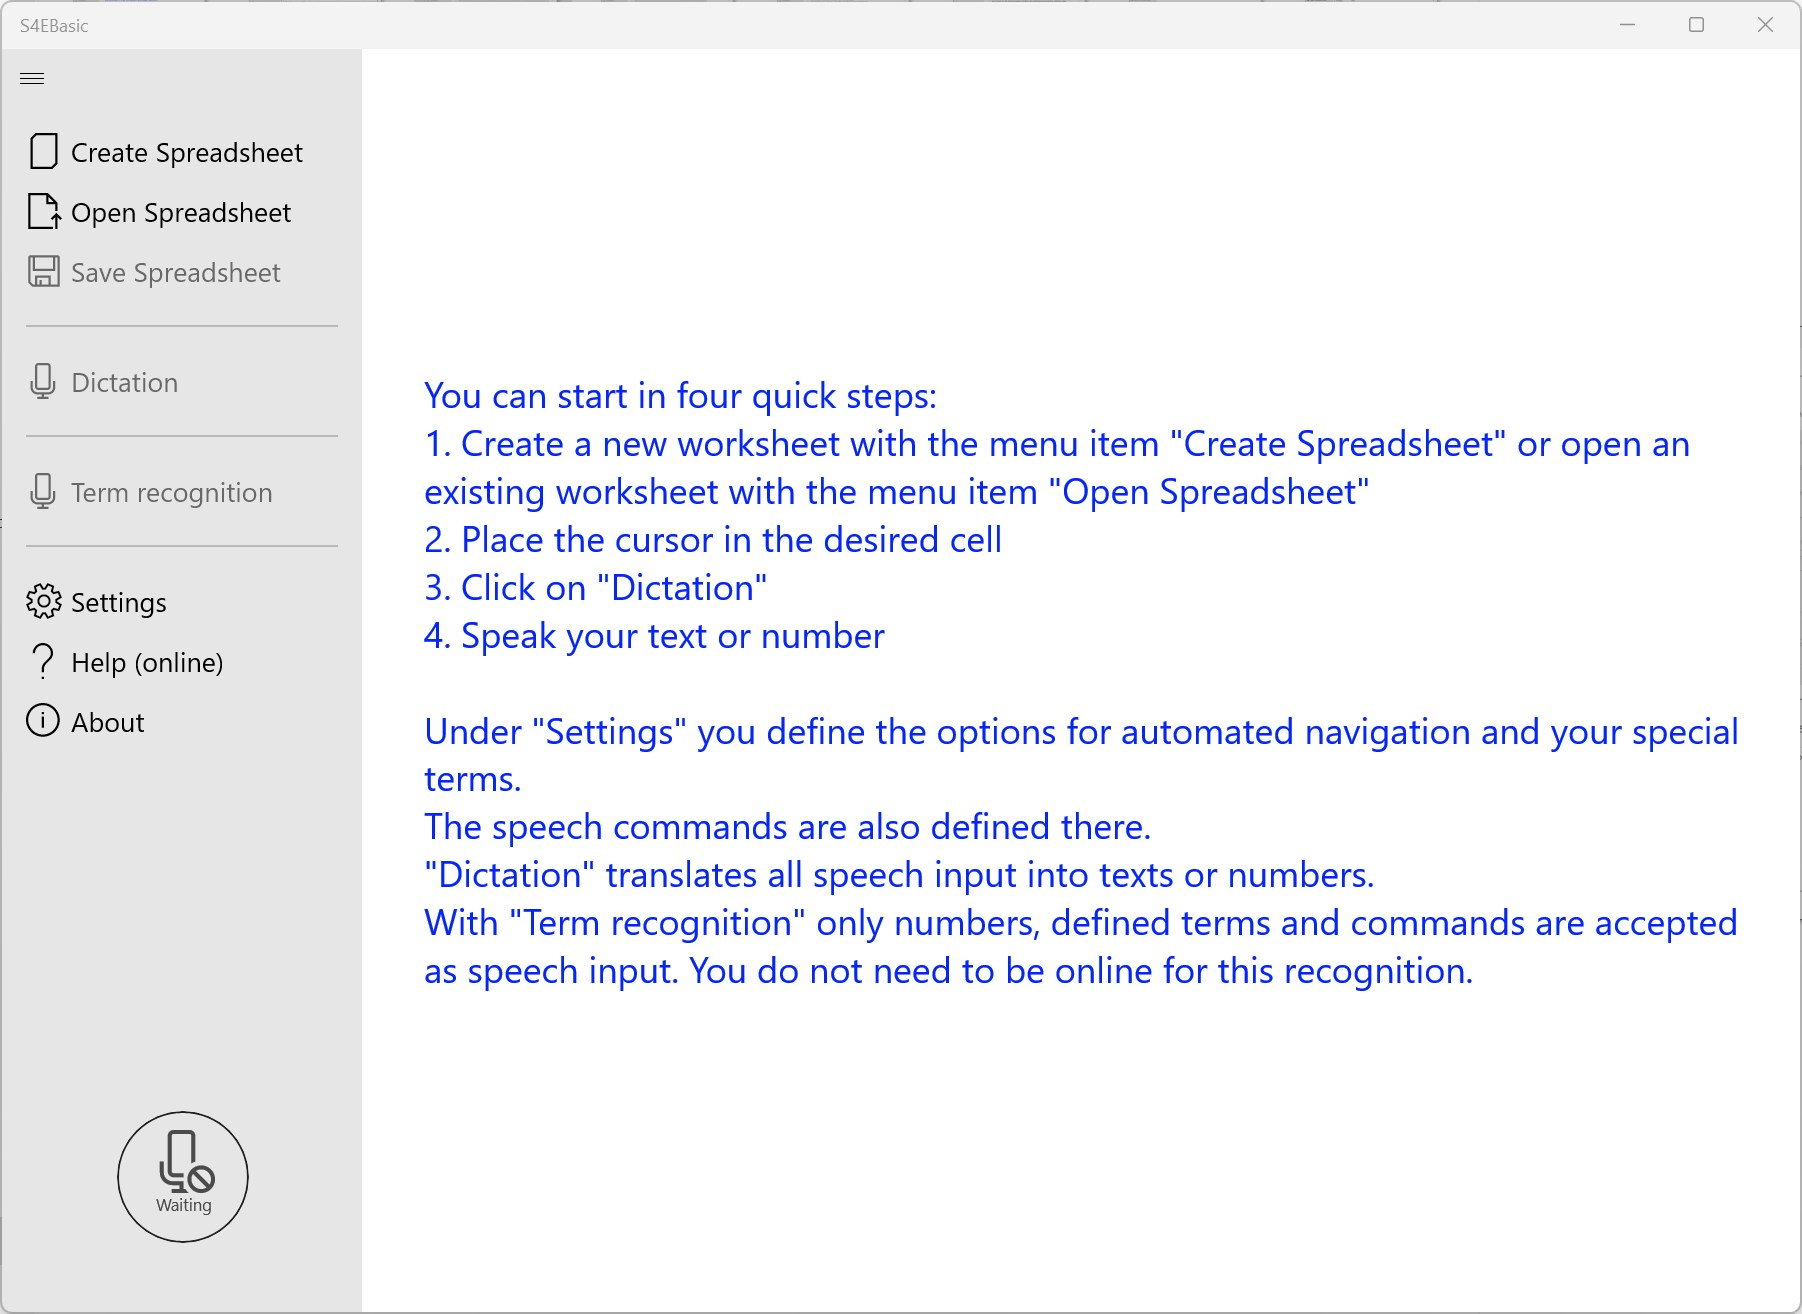Open the About label
Screen dimensions: 1802x1314
point(108,723)
